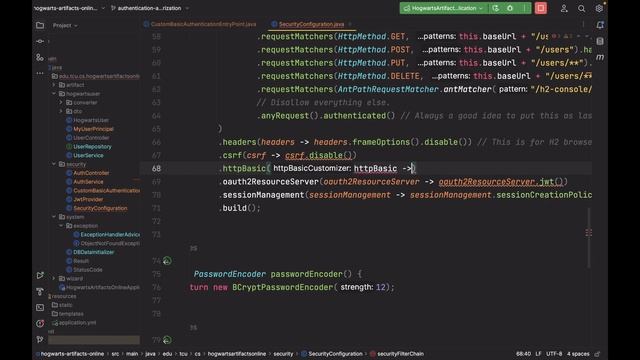Click hogwarts-artifacts-online breadcrumb
640x360 pixels.
[72, 354]
